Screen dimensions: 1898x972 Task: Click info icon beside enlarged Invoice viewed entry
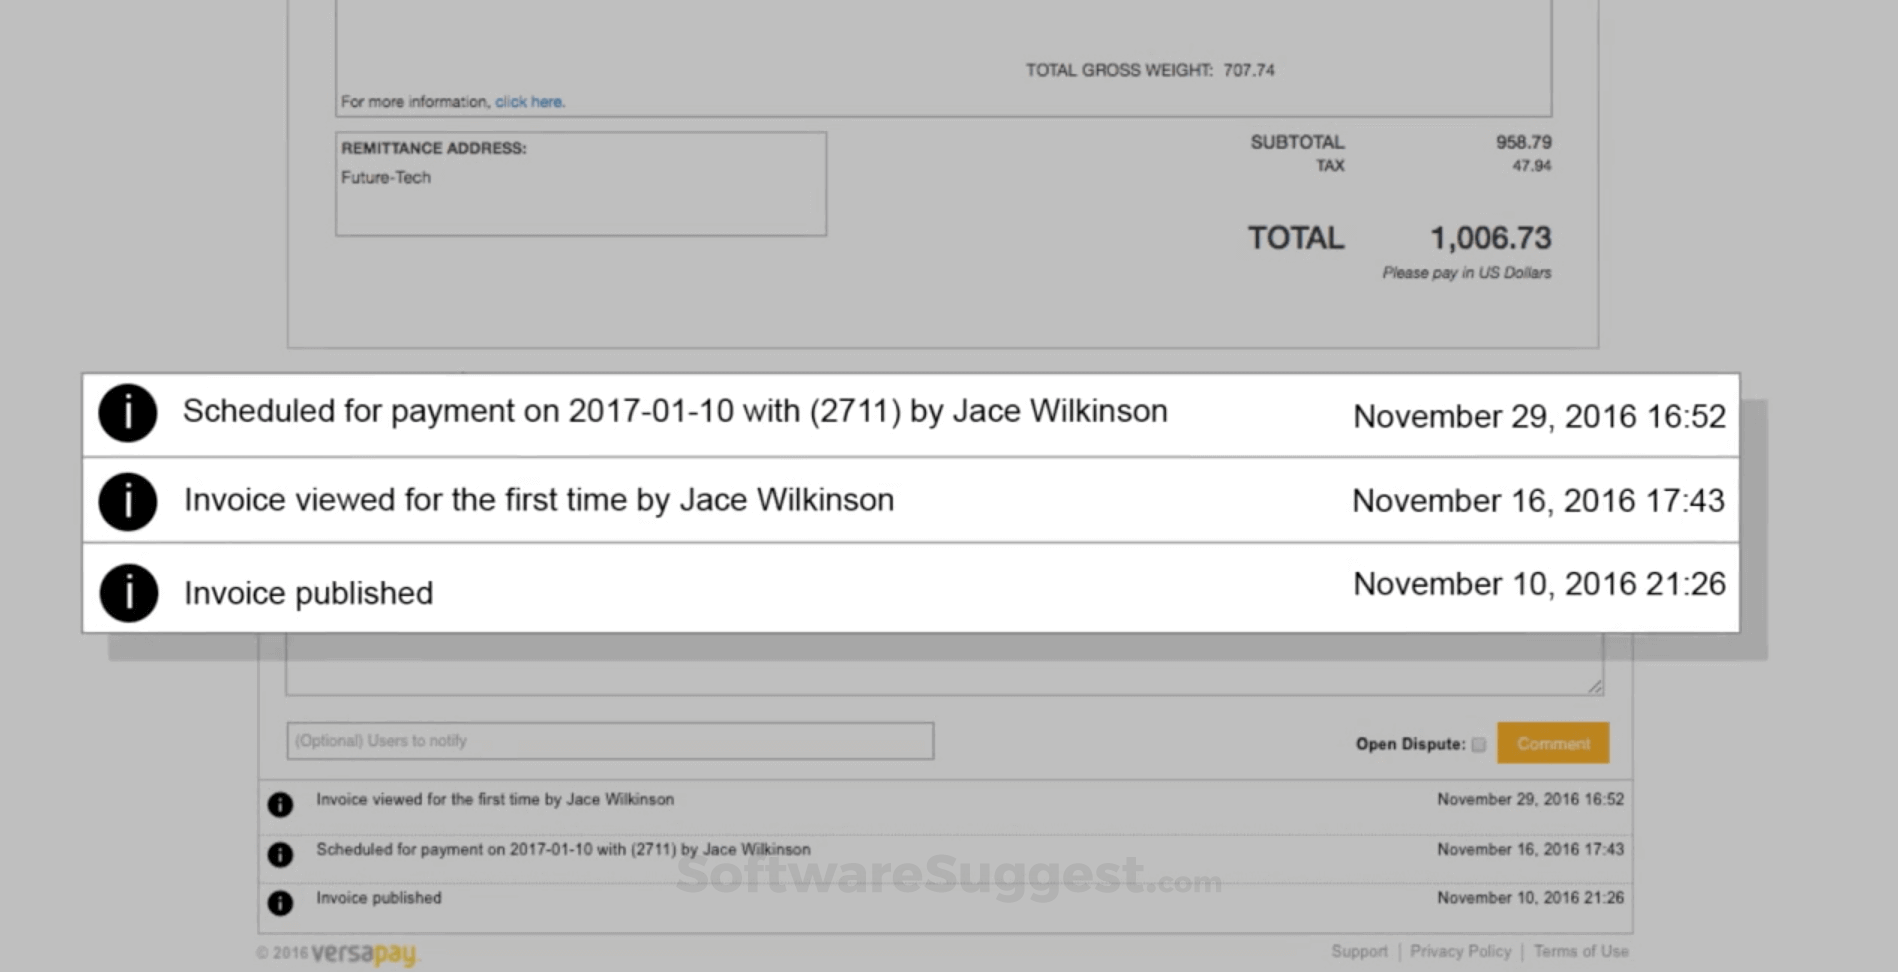pyautogui.click(x=128, y=502)
